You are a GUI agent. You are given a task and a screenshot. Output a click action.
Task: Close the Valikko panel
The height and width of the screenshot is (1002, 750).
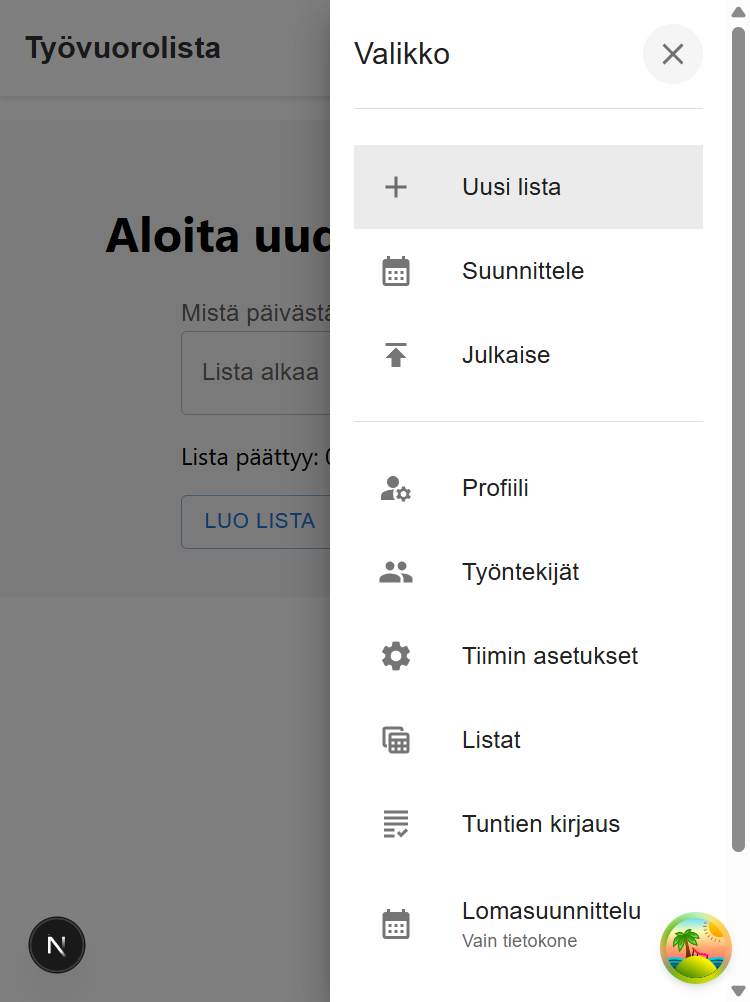pos(672,54)
